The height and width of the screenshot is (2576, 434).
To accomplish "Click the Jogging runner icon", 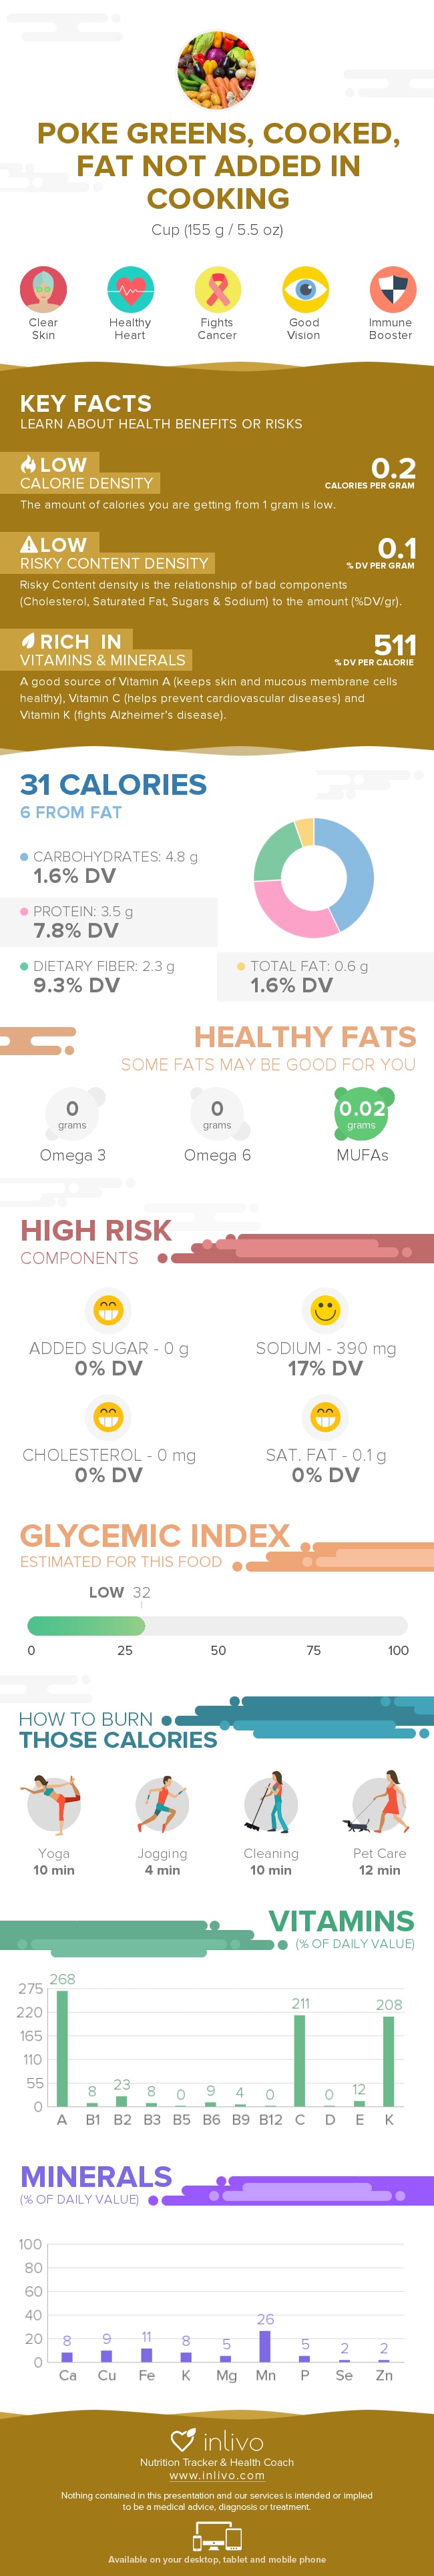I will point(162,1802).
